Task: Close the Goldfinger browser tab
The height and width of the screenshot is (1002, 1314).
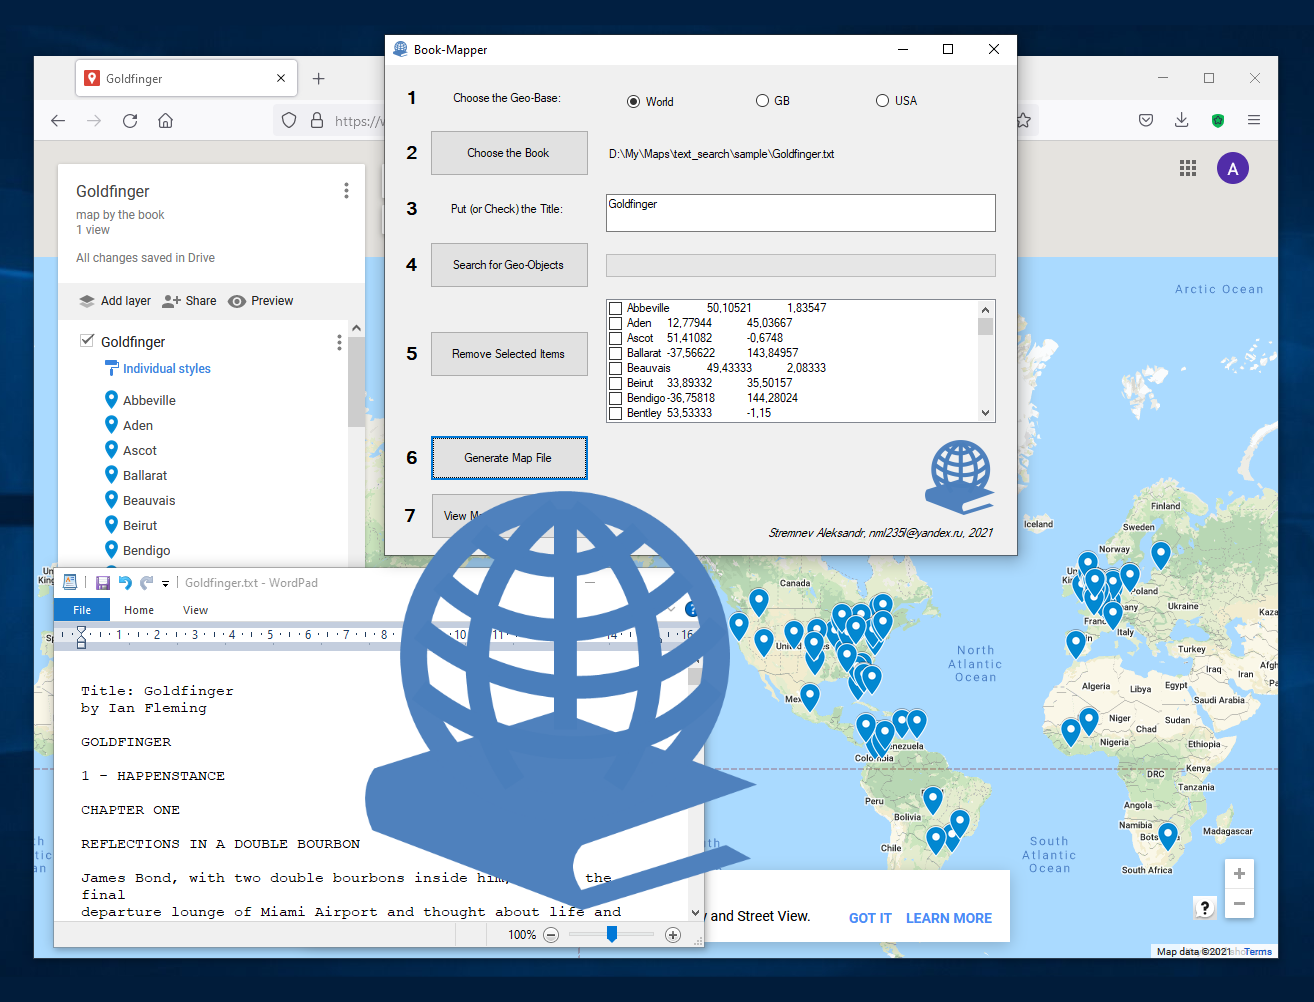Action: 281,78
